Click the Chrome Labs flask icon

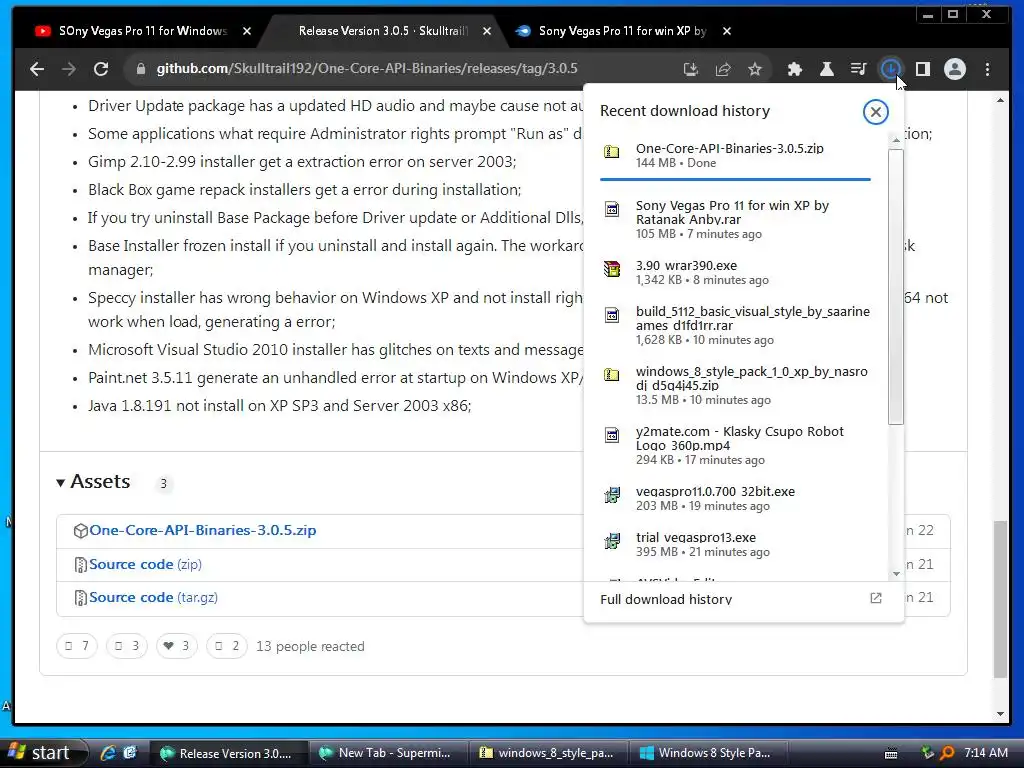click(826, 69)
